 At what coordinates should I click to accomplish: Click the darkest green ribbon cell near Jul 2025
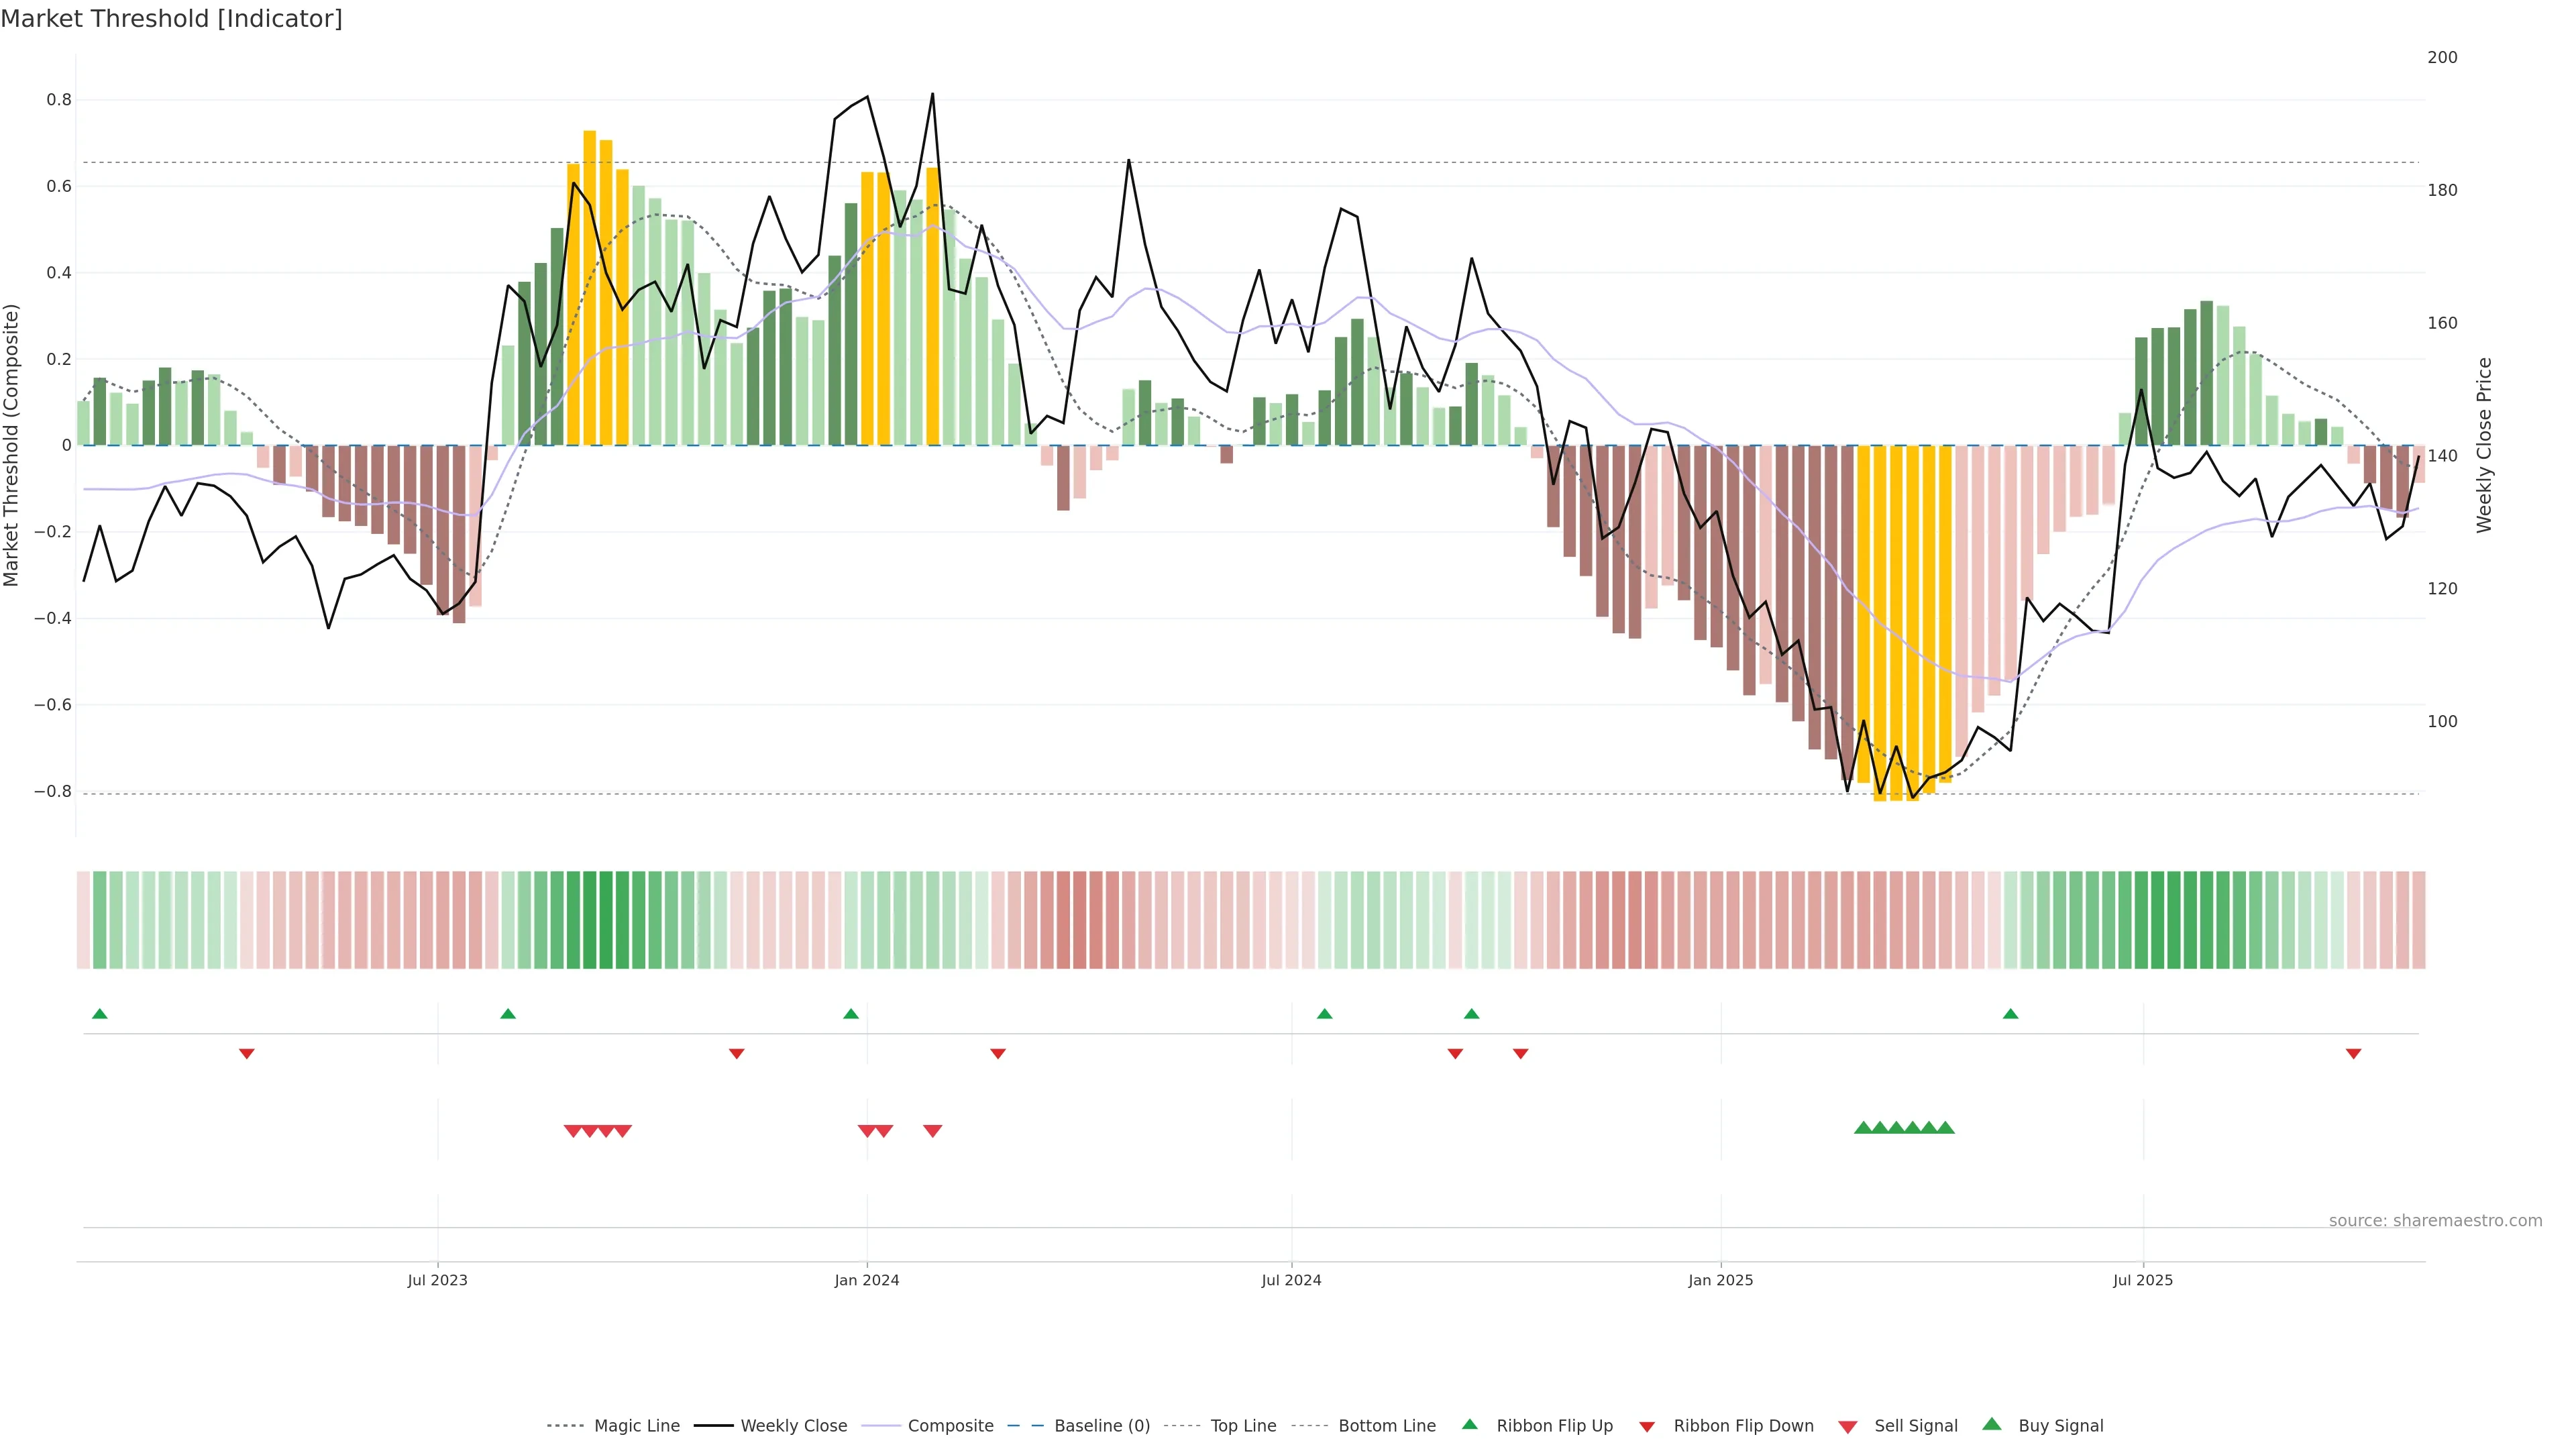pyautogui.click(x=2174, y=920)
